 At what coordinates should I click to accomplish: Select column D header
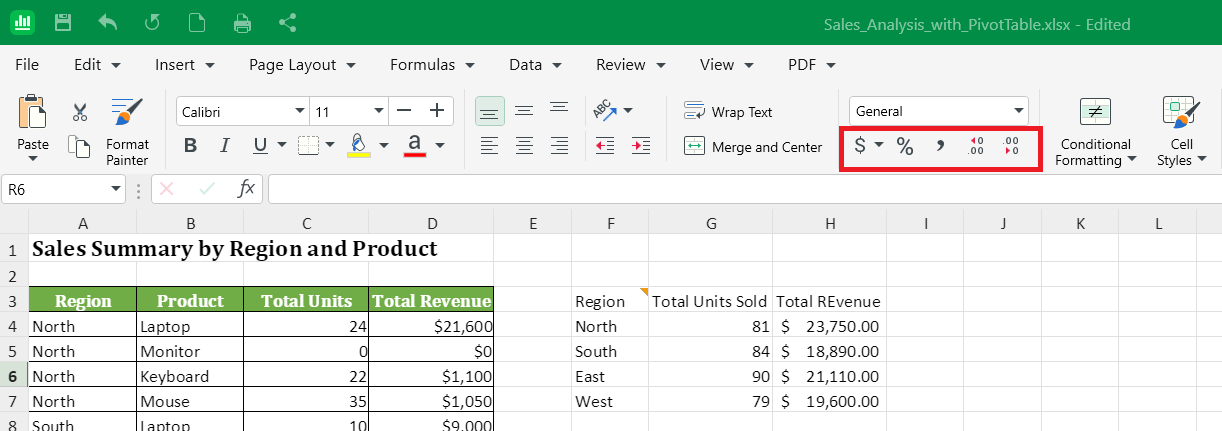coord(431,224)
